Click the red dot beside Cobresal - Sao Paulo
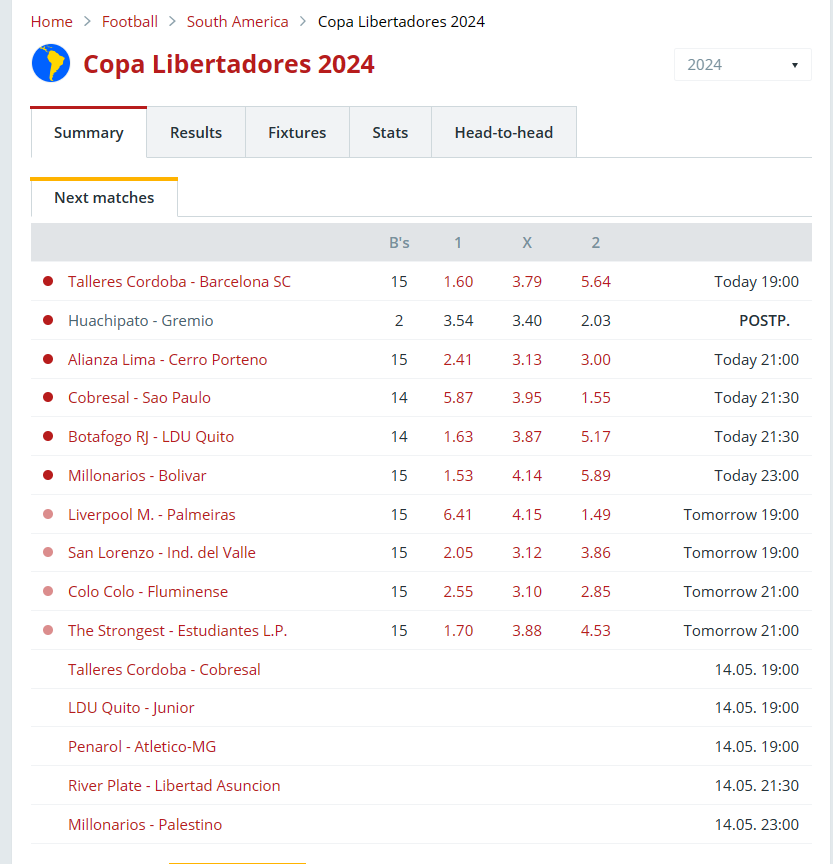 pyautogui.click(x=48, y=397)
